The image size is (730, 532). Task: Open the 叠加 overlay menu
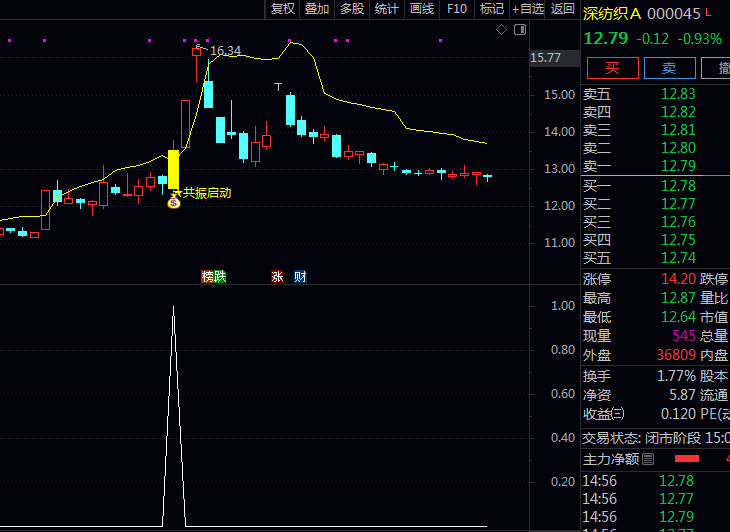click(x=317, y=9)
